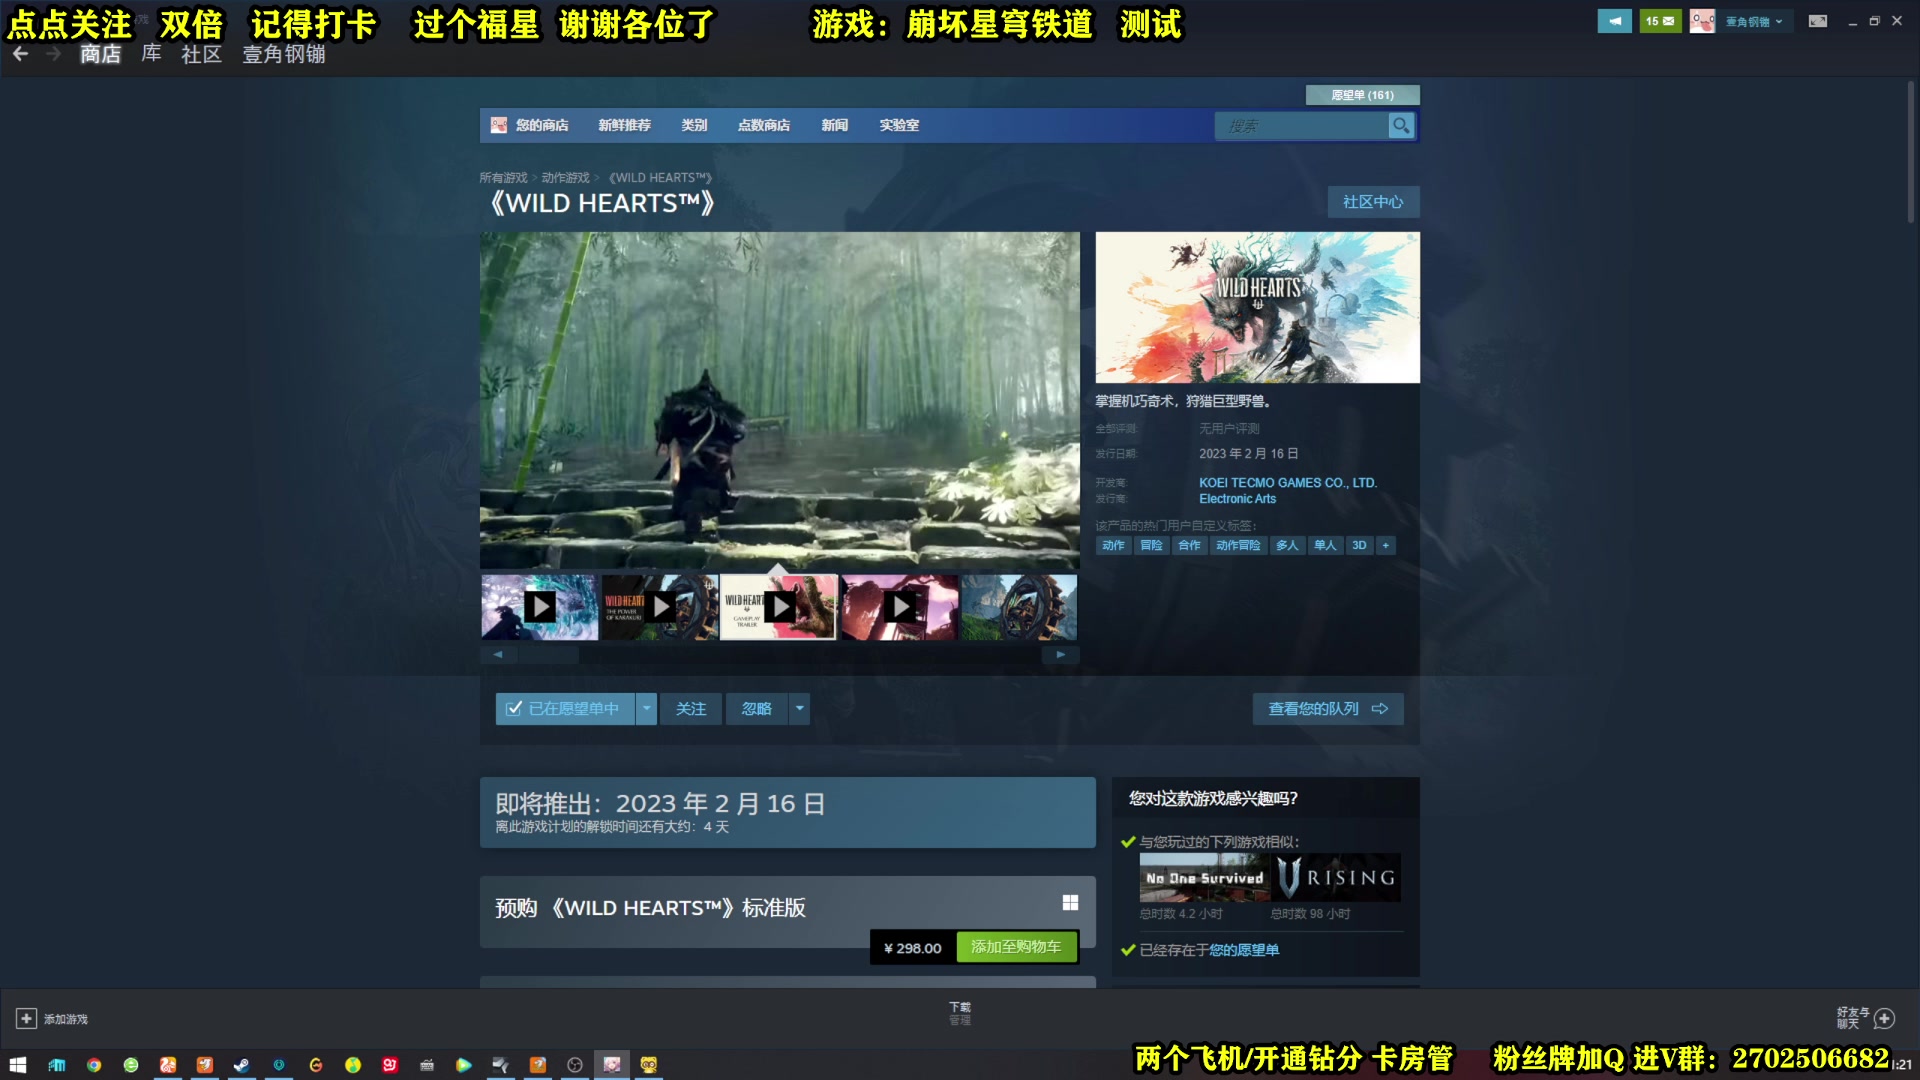Viewport: 1920px width, 1080px height.
Task: Launch OBS Studio from the taskbar
Action: [573, 1065]
